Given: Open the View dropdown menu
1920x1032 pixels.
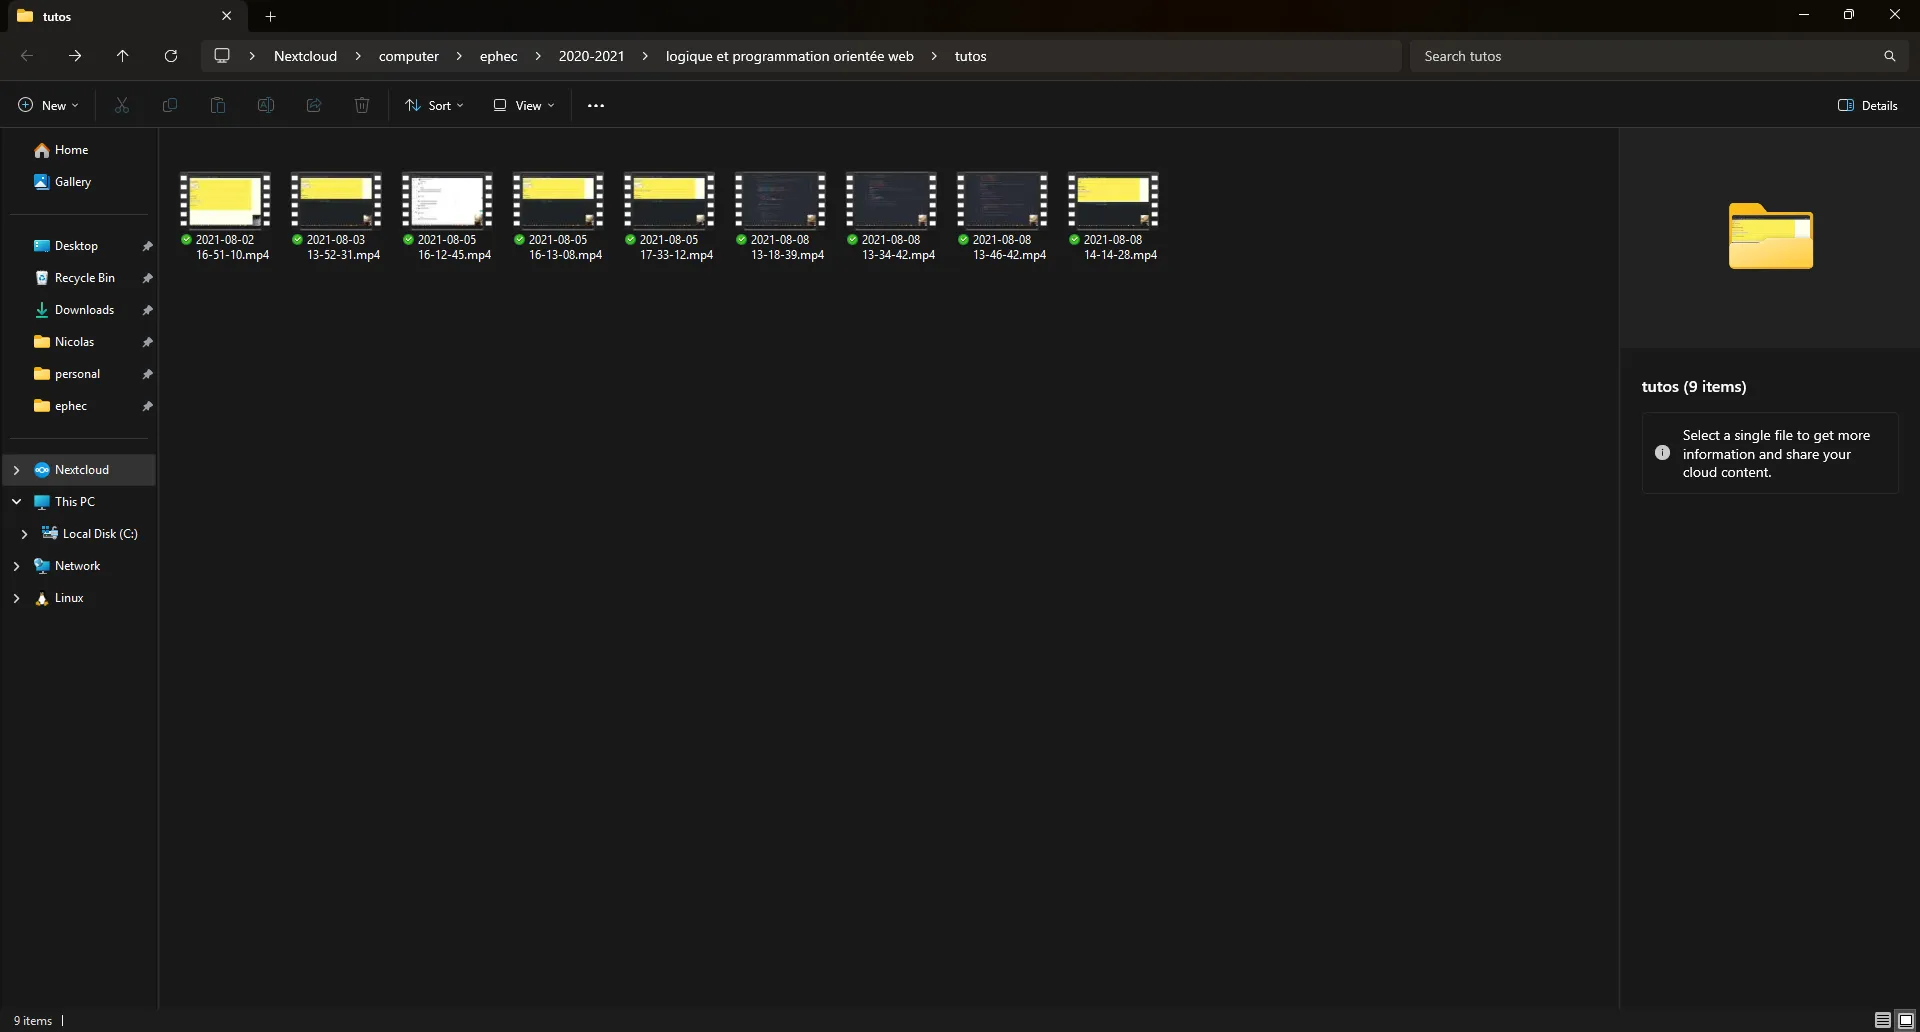Looking at the screenshot, I should coord(523,105).
